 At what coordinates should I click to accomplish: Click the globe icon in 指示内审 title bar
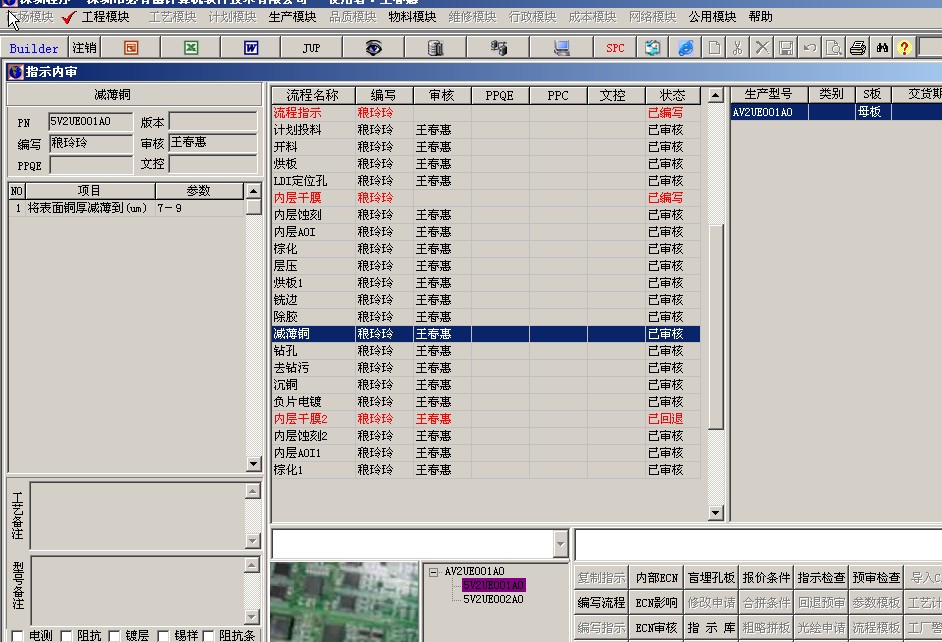coord(15,72)
